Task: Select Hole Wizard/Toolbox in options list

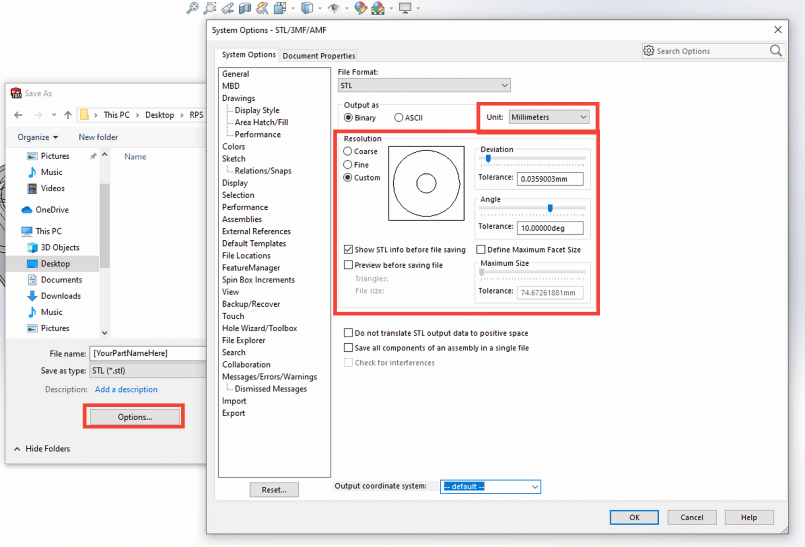Action: (x=259, y=328)
